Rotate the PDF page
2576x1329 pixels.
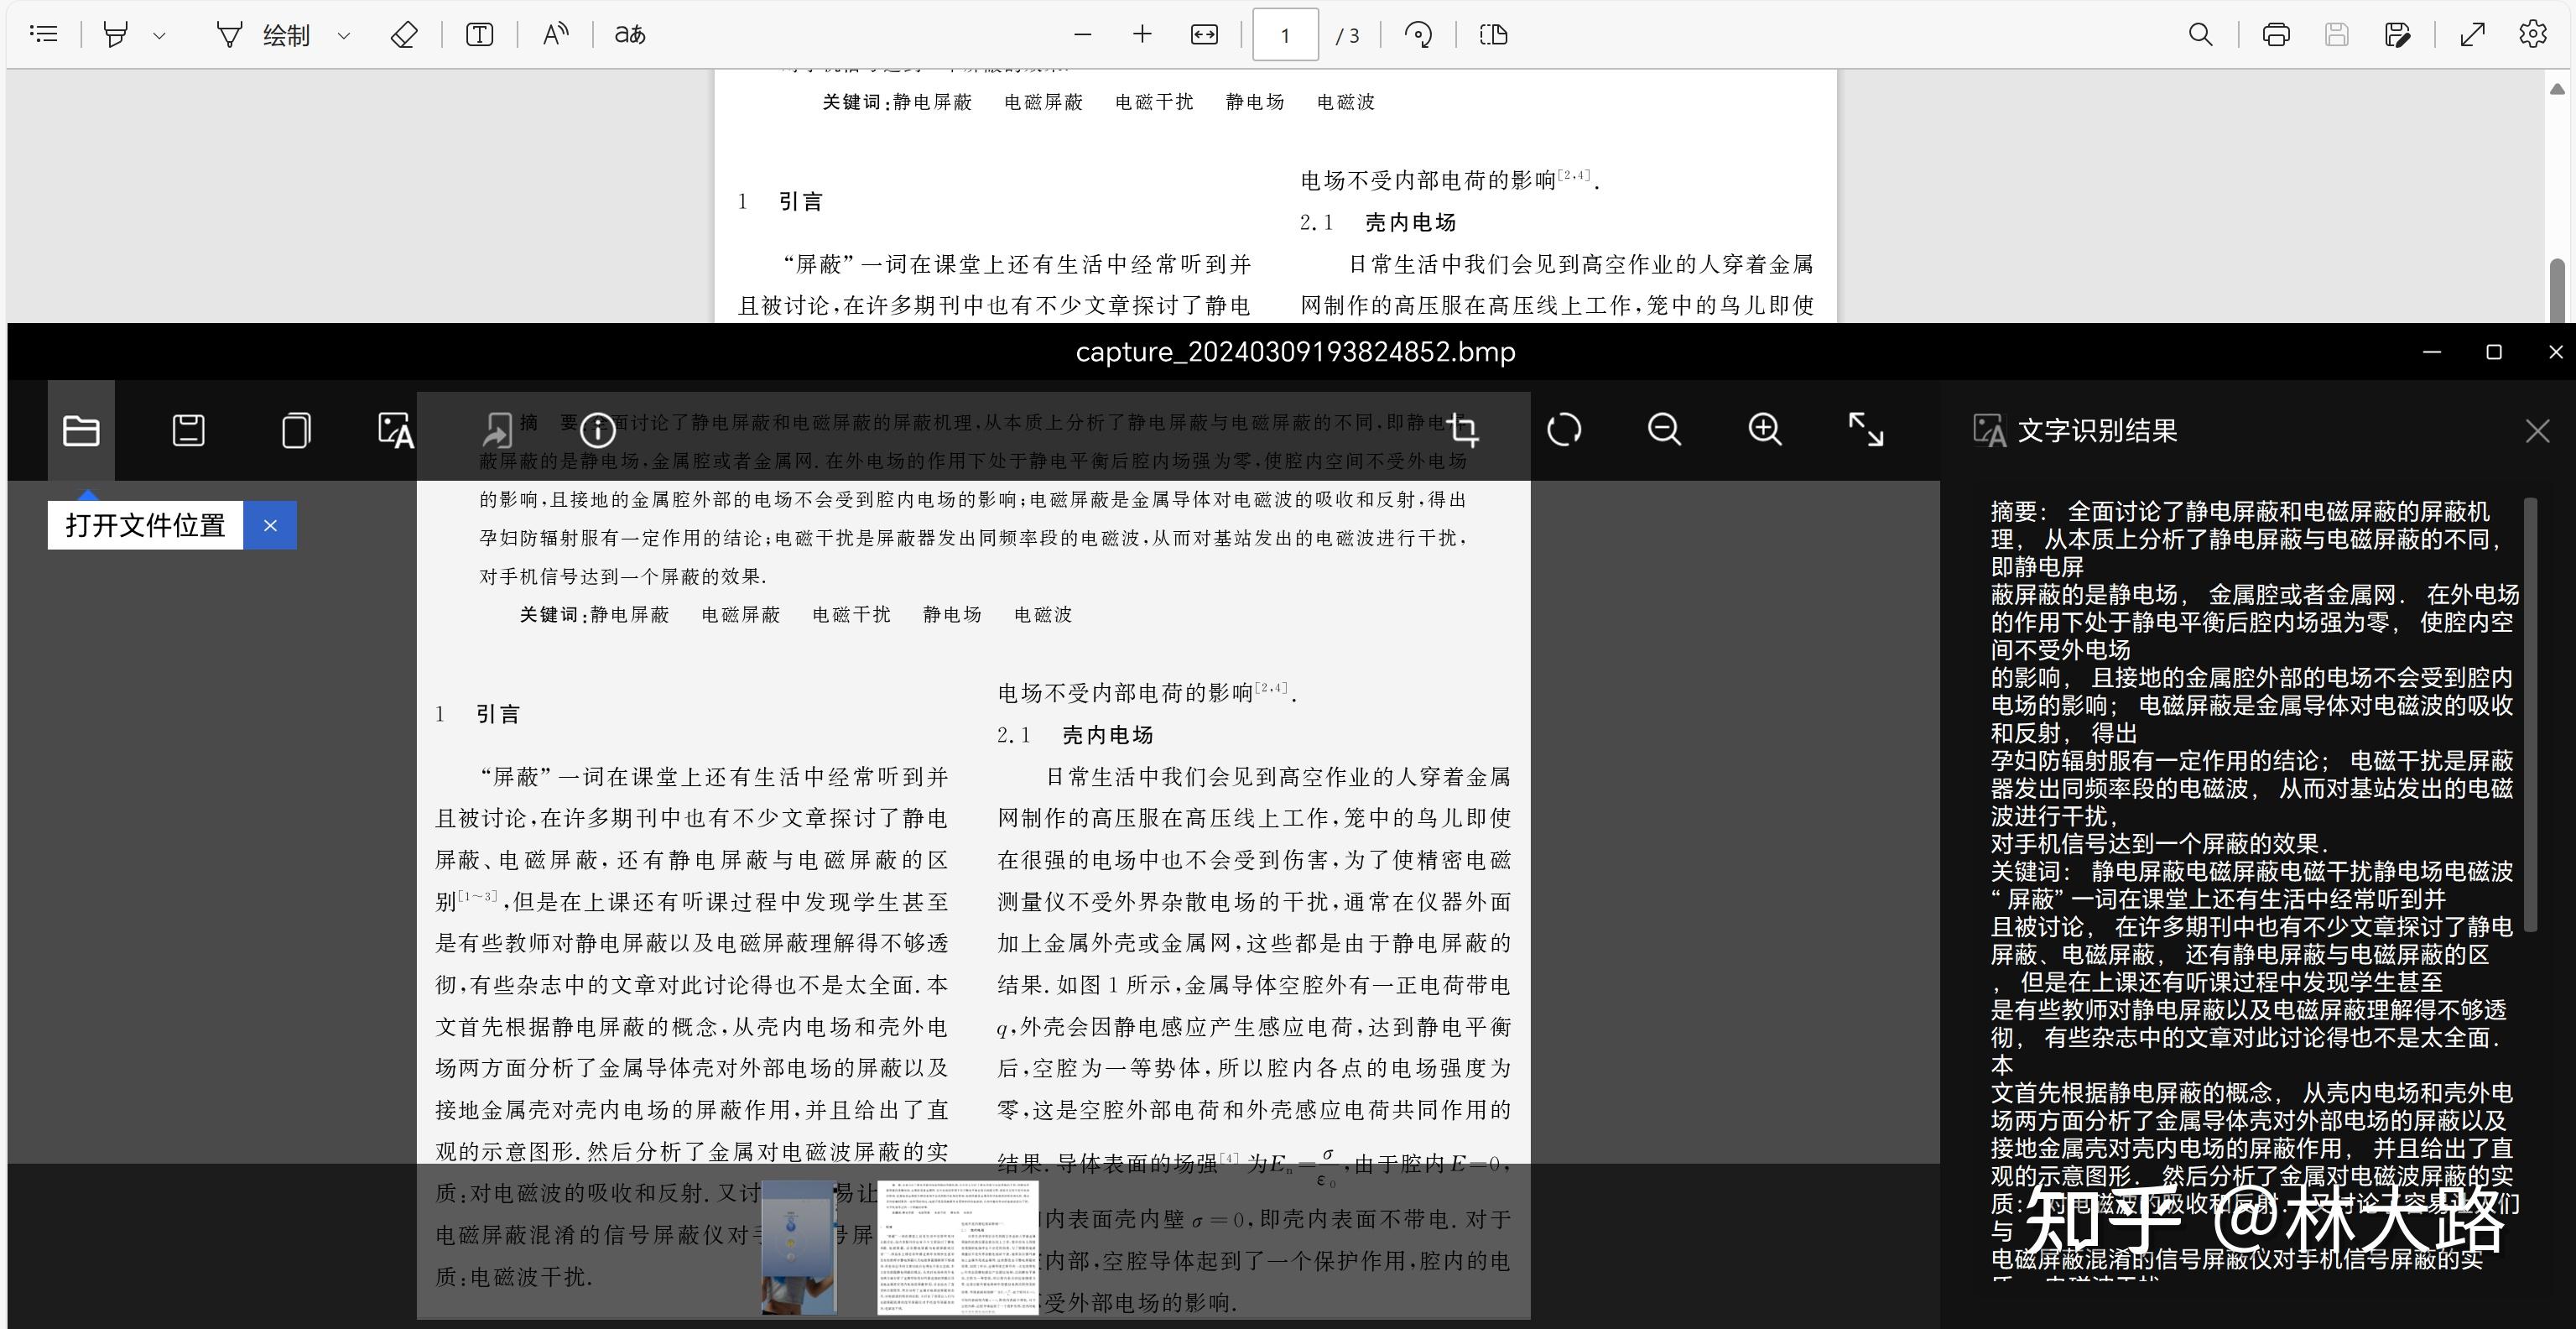coord(1418,35)
